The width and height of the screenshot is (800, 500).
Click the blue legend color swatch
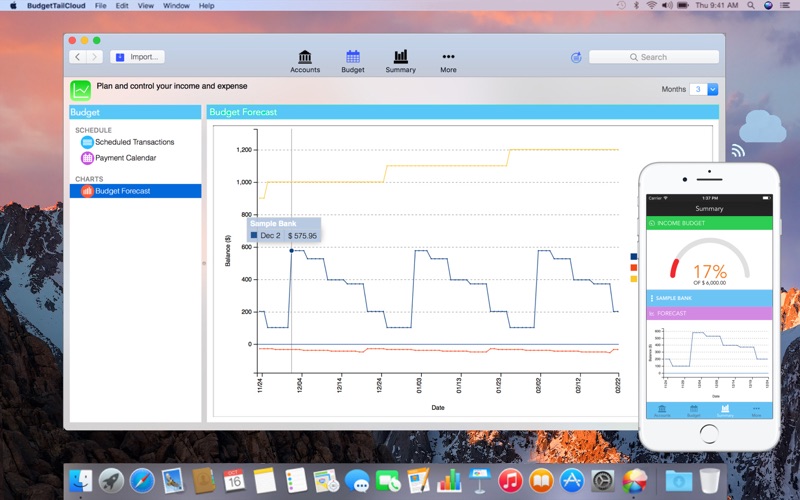coord(634,257)
